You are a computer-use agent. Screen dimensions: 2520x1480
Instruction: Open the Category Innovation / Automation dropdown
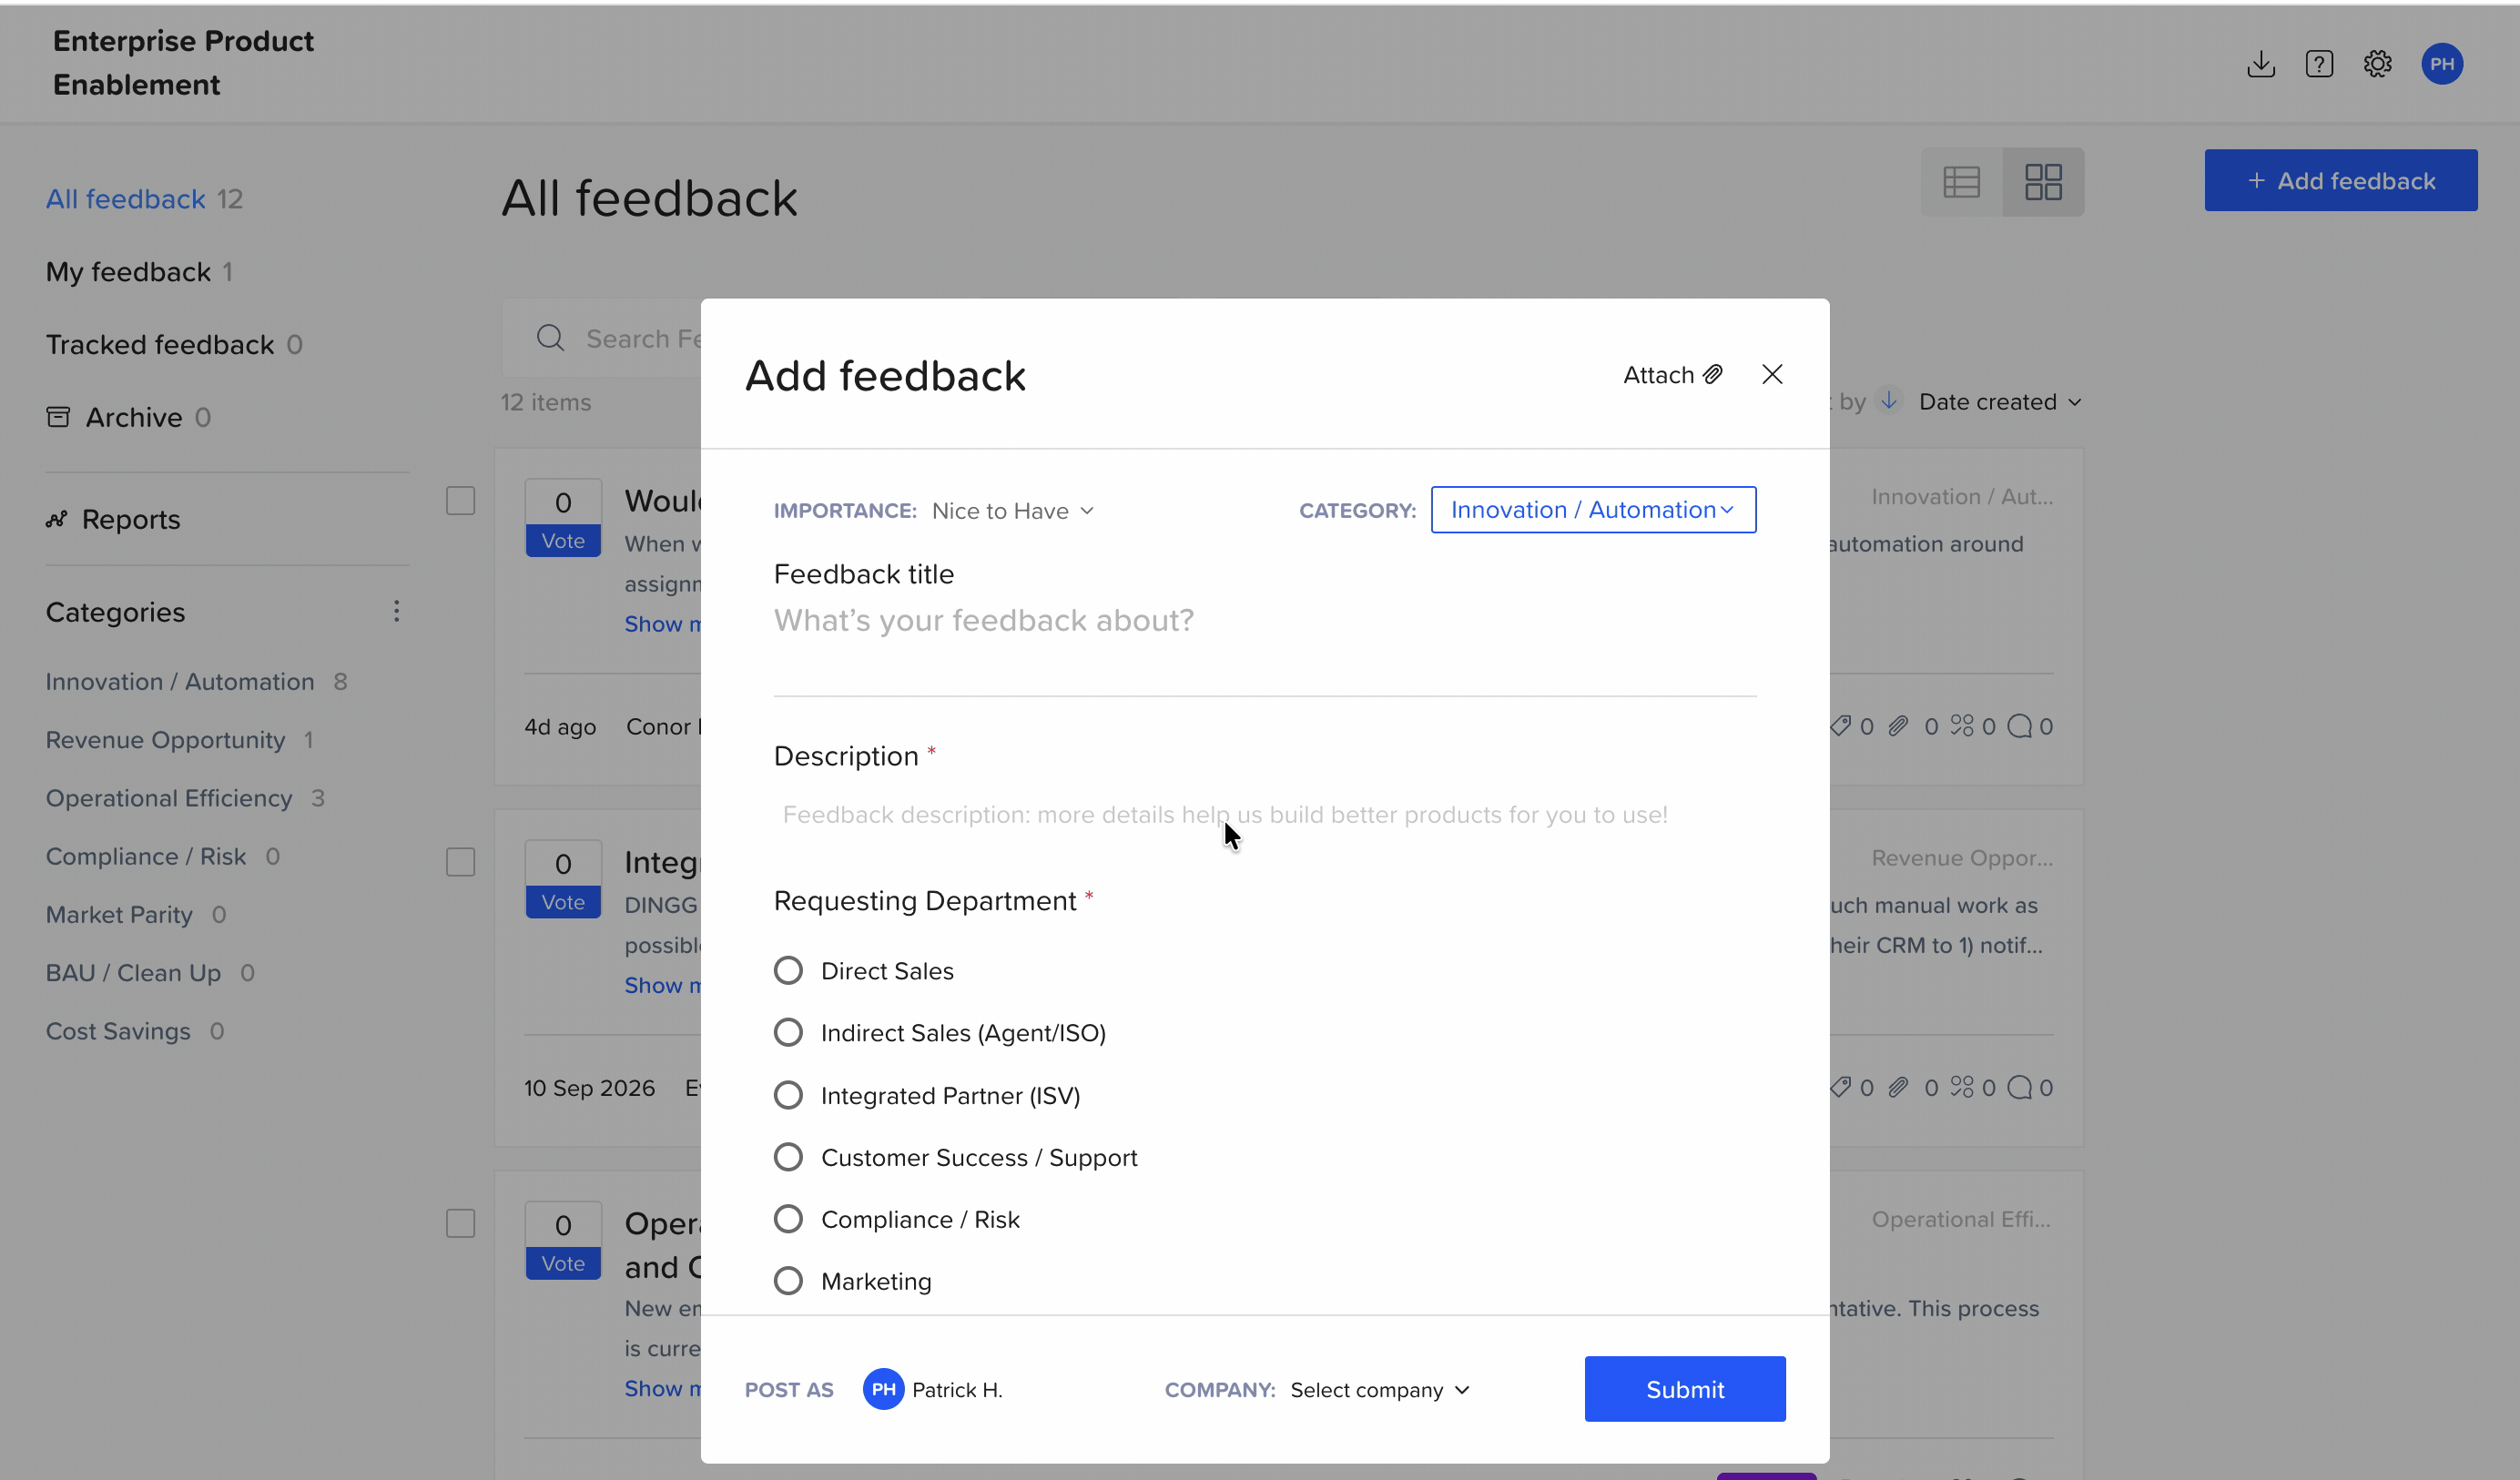(x=1593, y=510)
